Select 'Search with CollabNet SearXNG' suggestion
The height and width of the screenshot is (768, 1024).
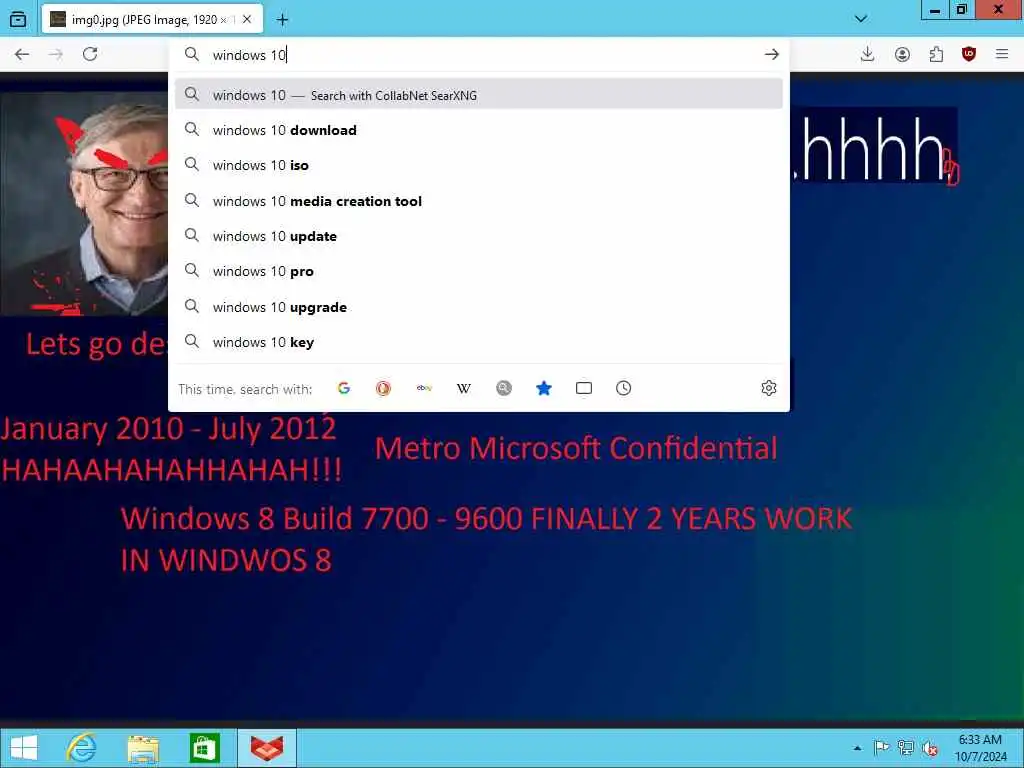[x=479, y=95]
